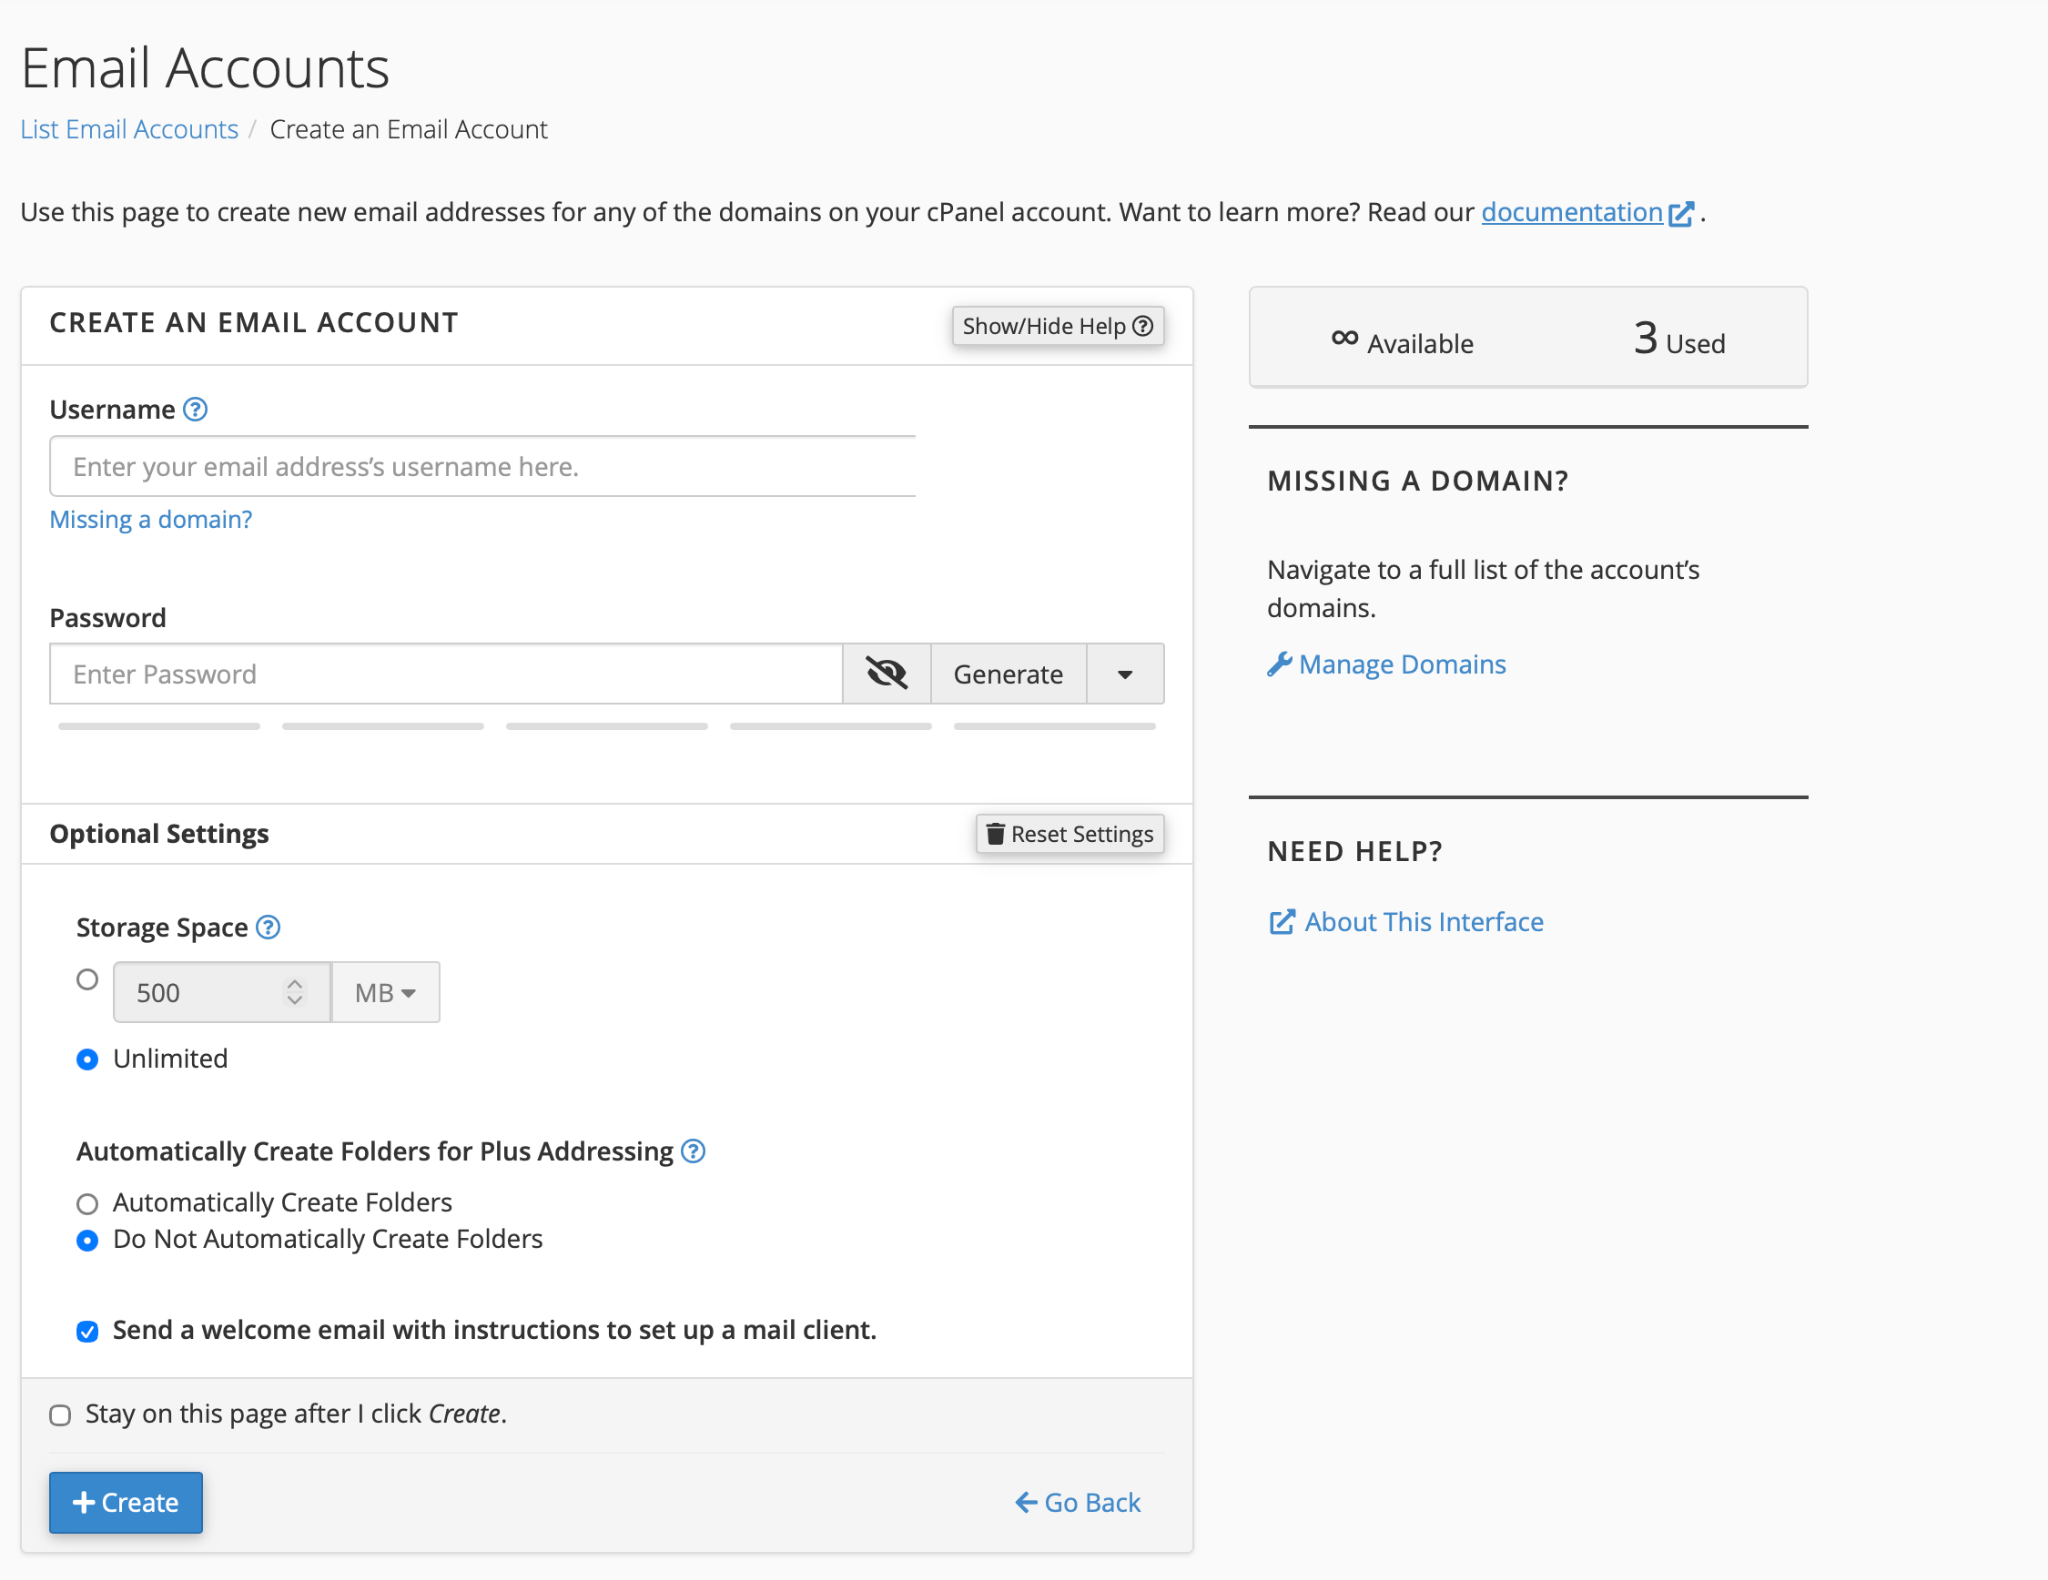The width and height of the screenshot is (2048, 1580).
Task: Select the 500 MB storage radio button
Action: pos(88,979)
